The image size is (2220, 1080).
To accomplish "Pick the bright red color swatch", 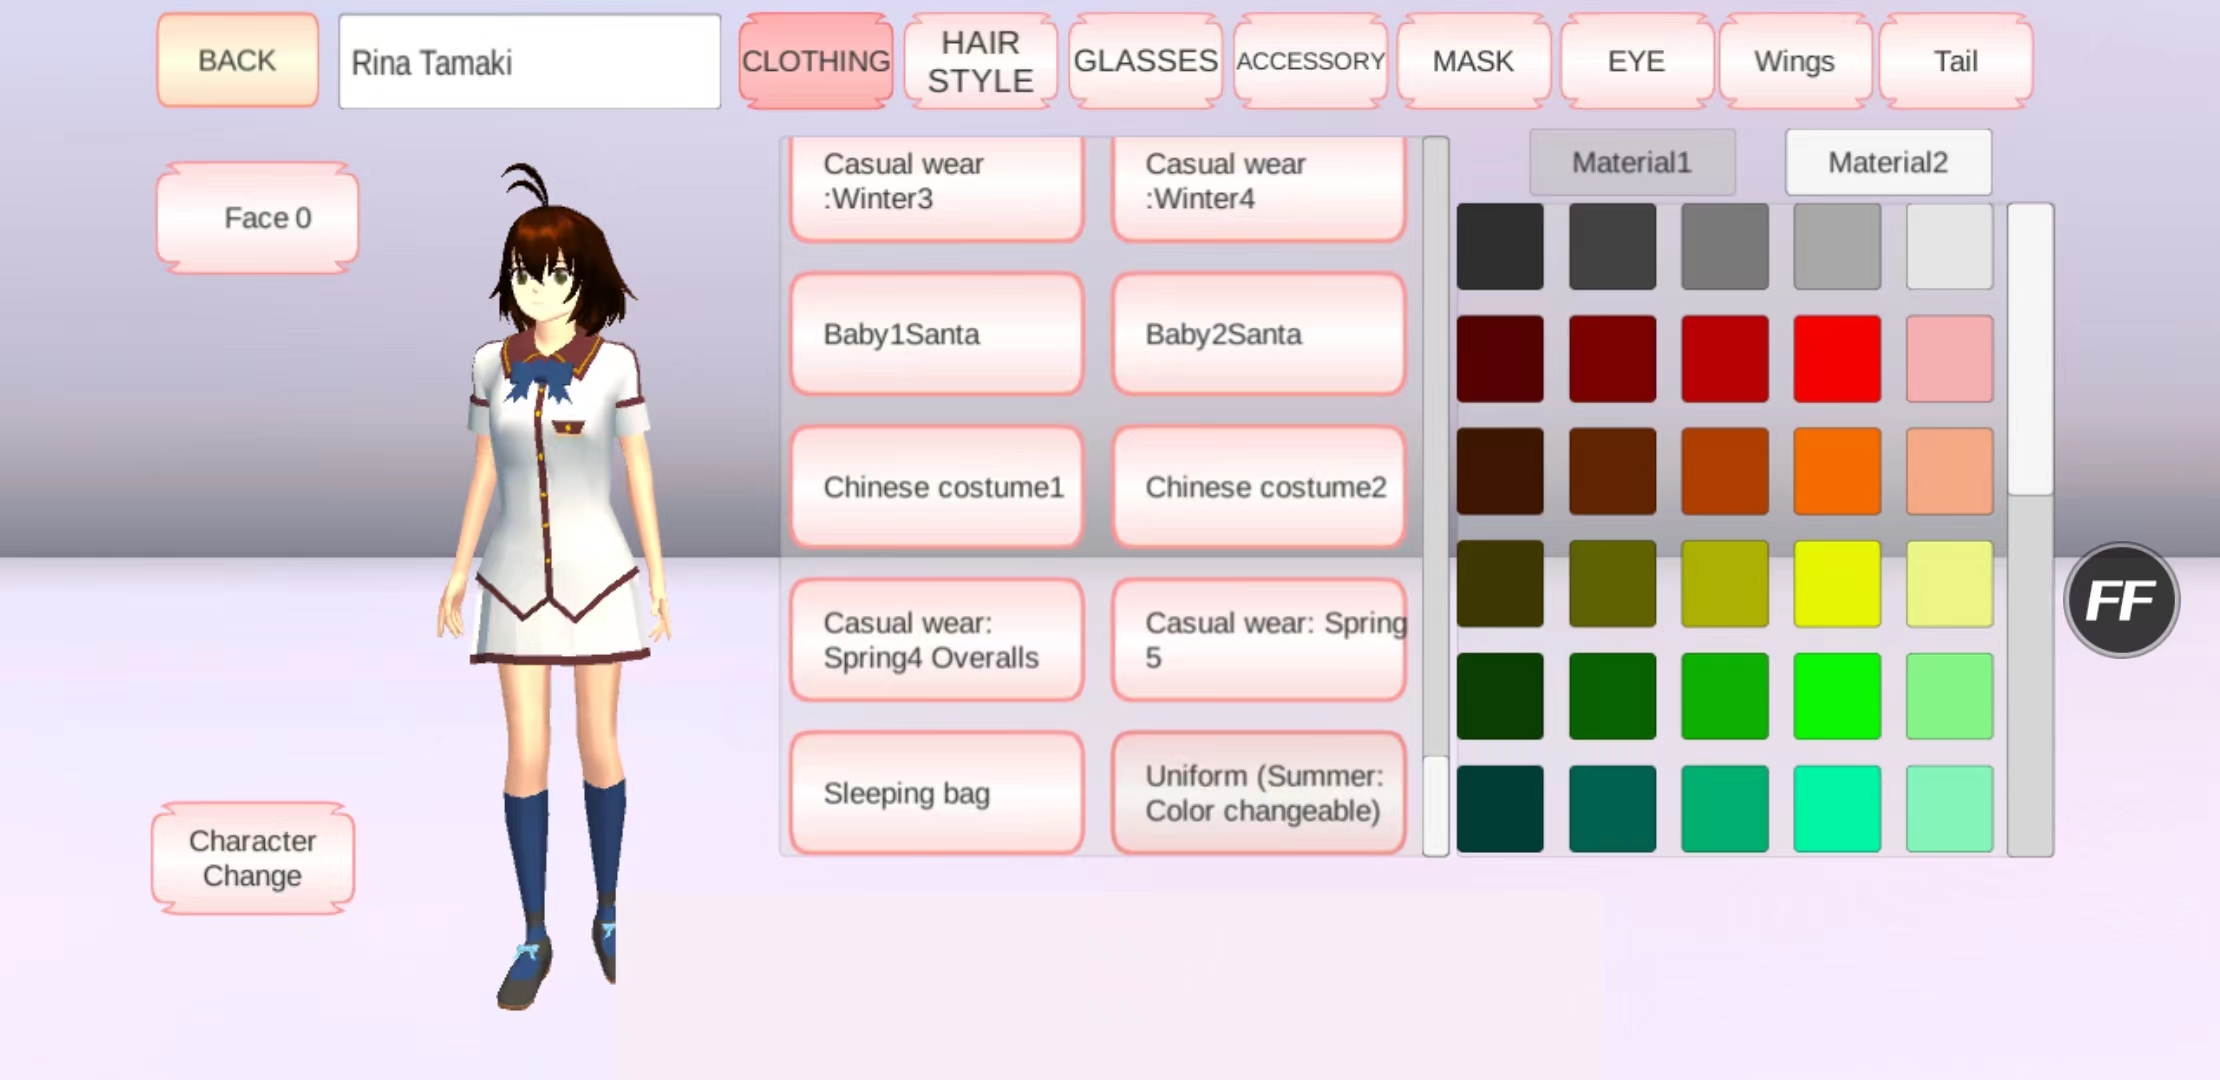I will (x=1836, y=359).
